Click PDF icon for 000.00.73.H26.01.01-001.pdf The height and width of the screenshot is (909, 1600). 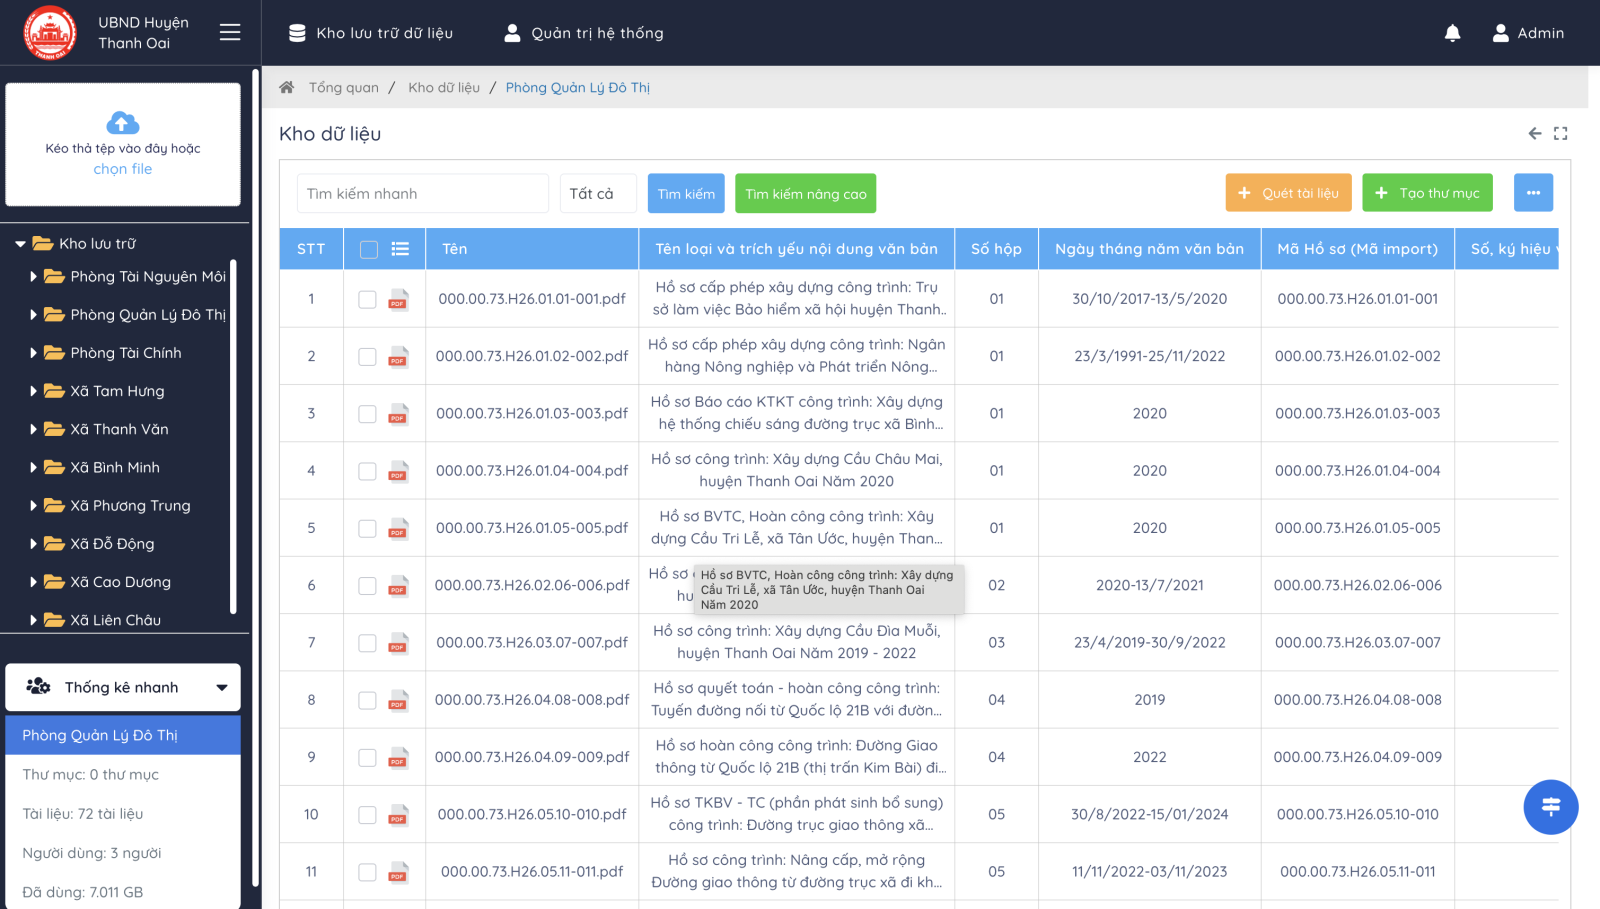(398, 299)
